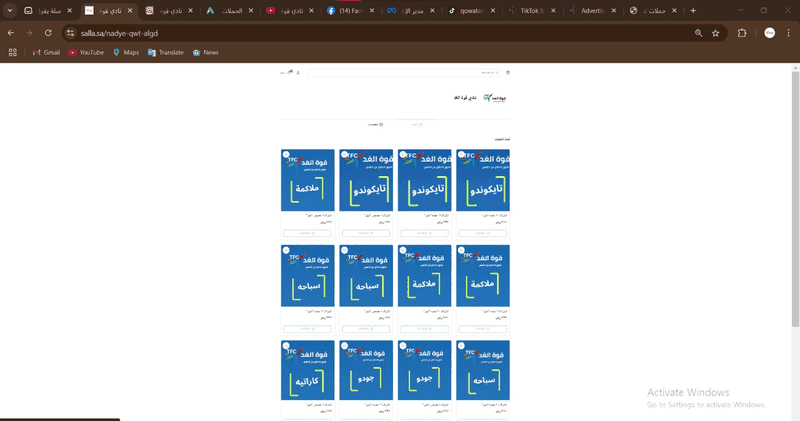Go back to the previous page
Viewport: 800px width, 421px height.
[x=11, y=33]
